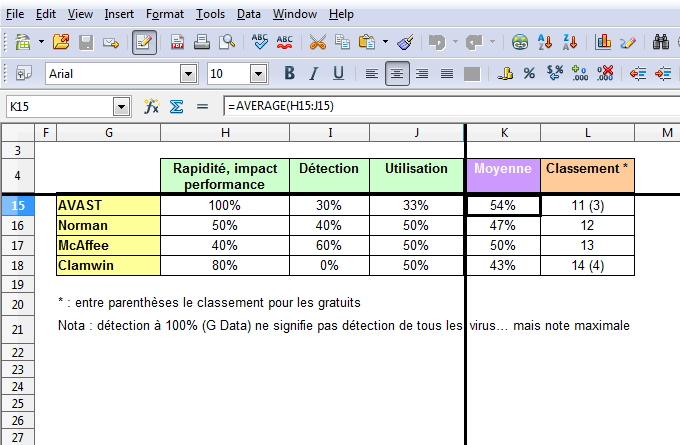Click the font size field showing 10
680x445 pixels.
229,74
